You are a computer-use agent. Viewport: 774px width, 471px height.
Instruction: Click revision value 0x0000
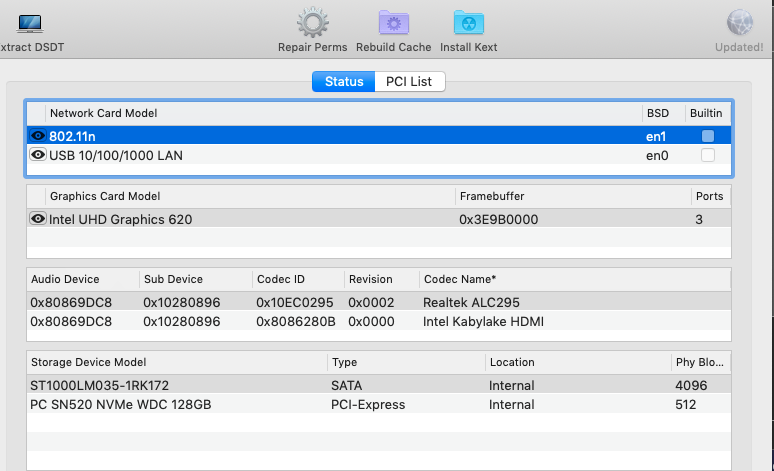click(x=371, y=321)
